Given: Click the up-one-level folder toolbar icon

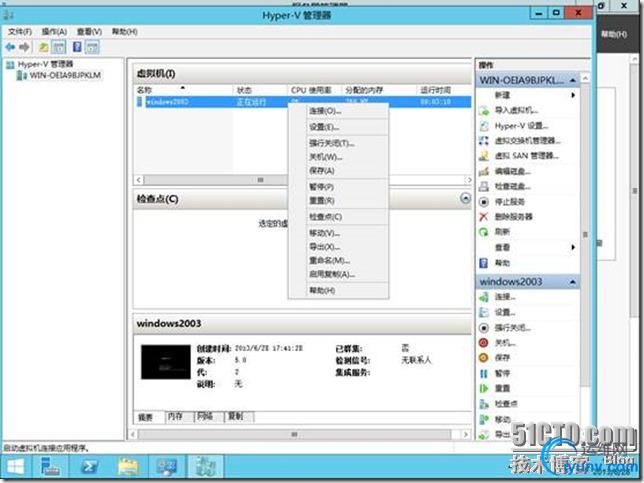Looking at the screenshot, I should pos(44,47).
